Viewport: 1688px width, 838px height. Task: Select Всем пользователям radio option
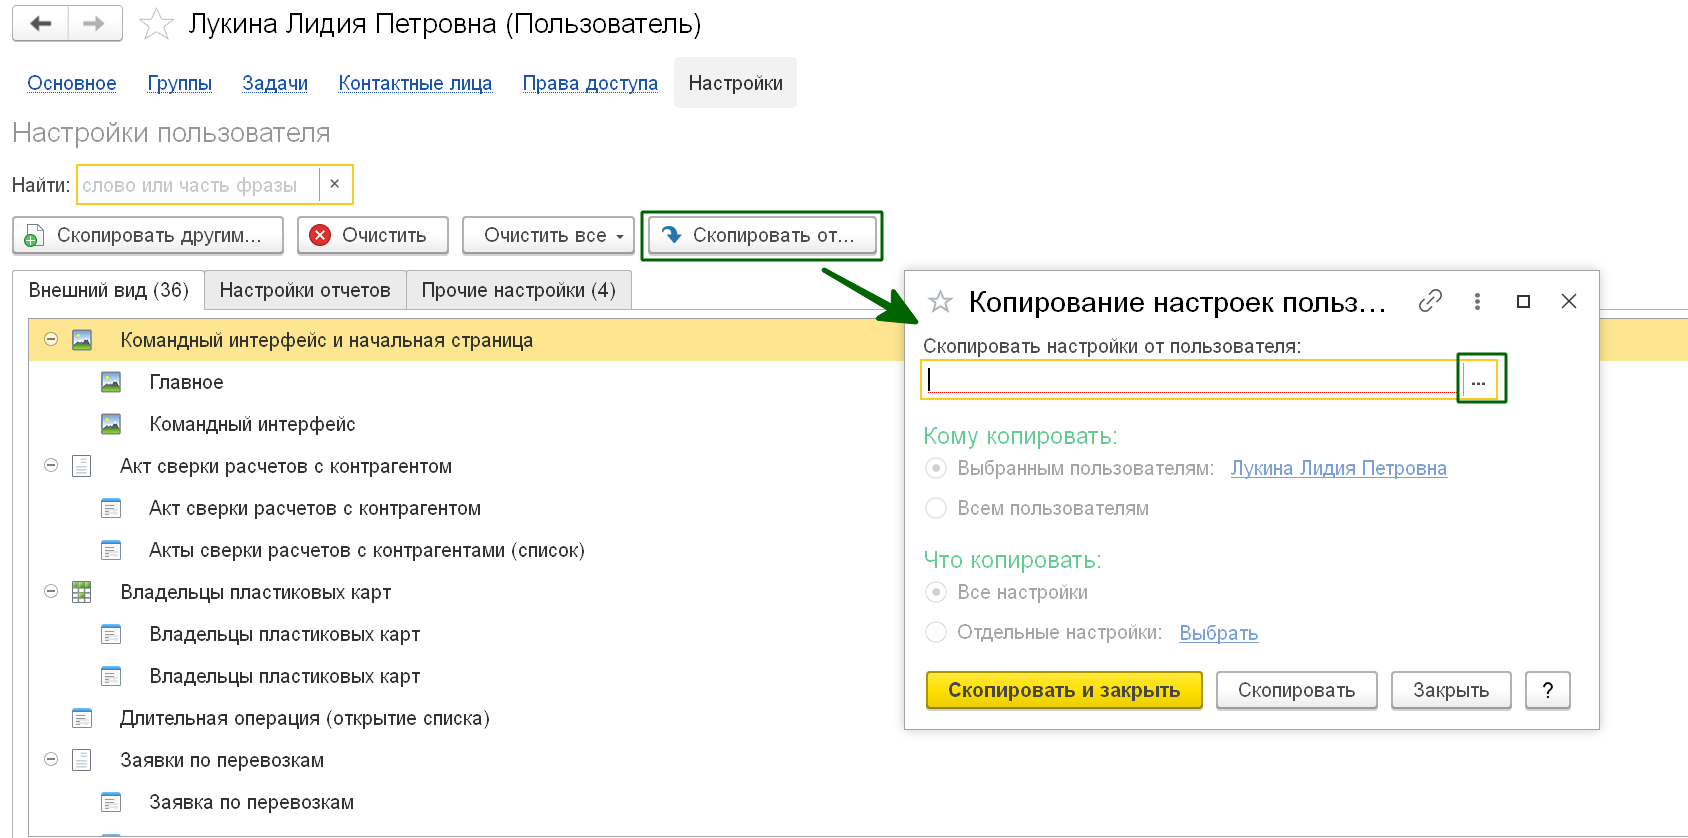tap(936, 508)
